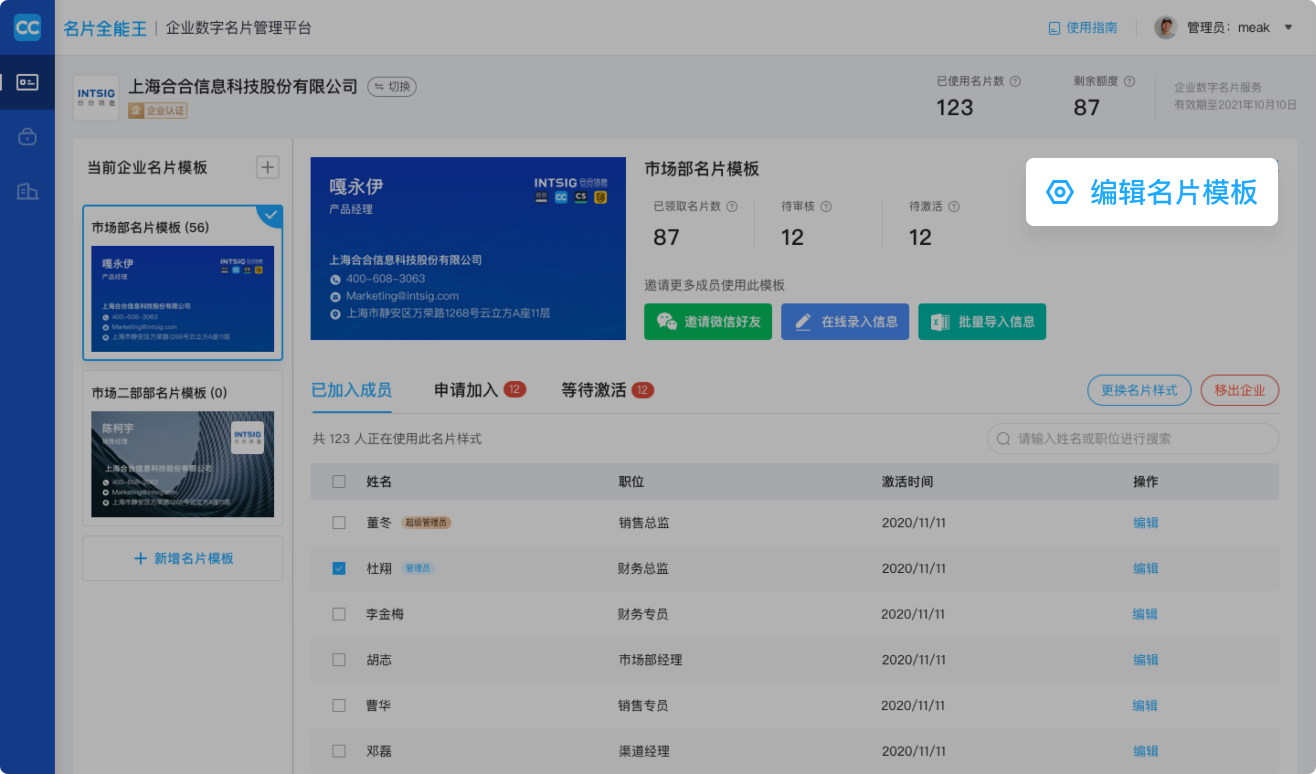Click 财务总监 position cell
Viewport: 1316px width, 774px height.
click(x=644, y=569)
